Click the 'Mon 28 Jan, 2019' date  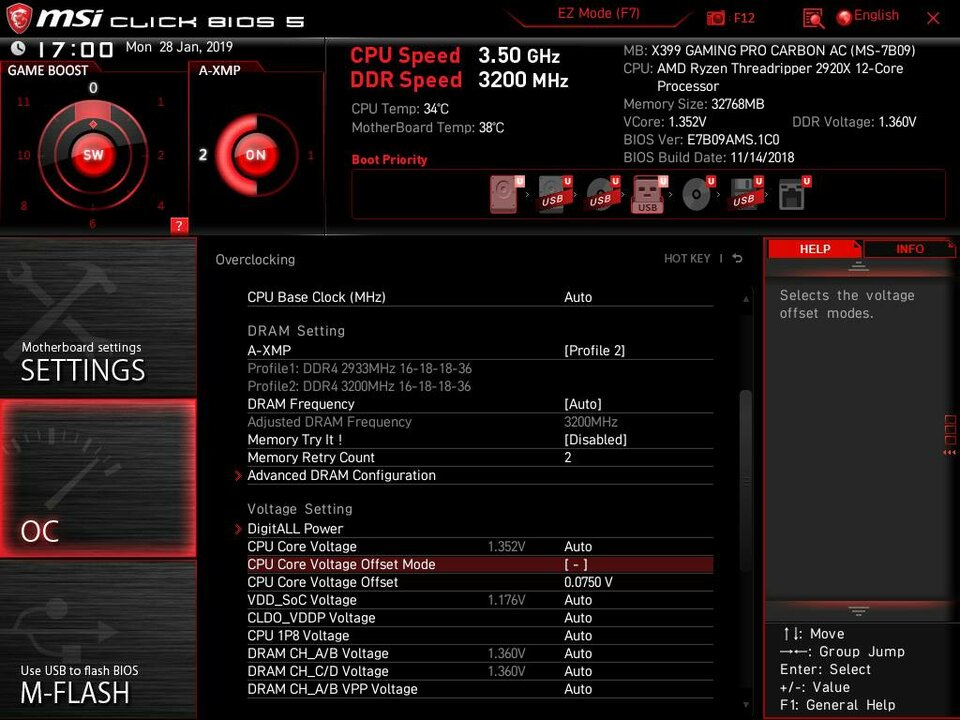click(x=179, y=47)
